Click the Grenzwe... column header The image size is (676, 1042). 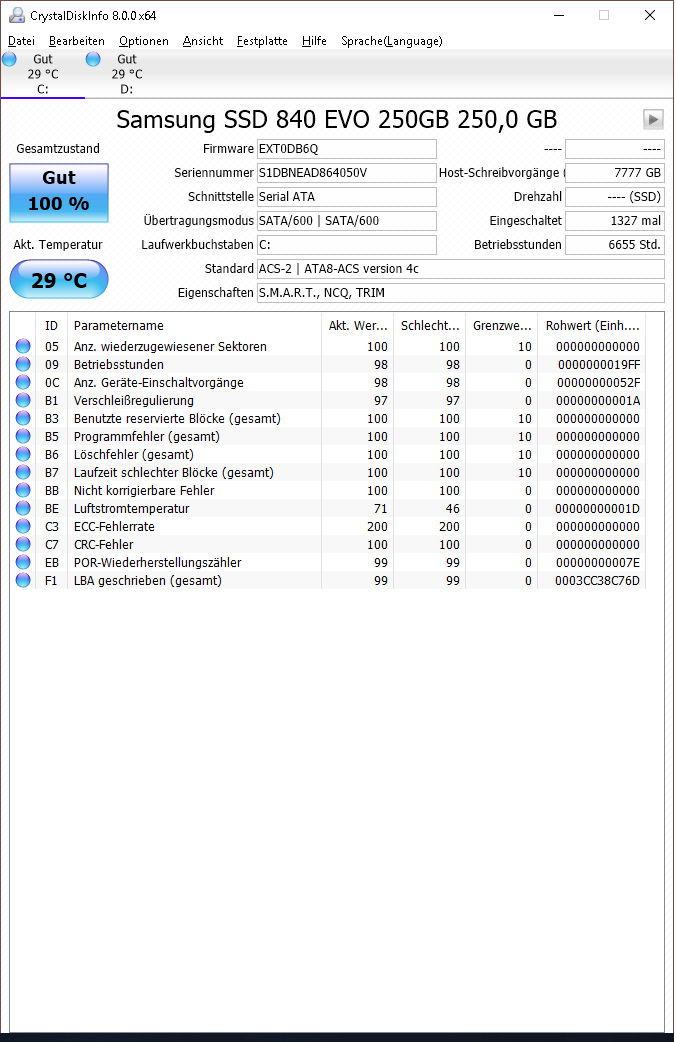coord(502,326)
